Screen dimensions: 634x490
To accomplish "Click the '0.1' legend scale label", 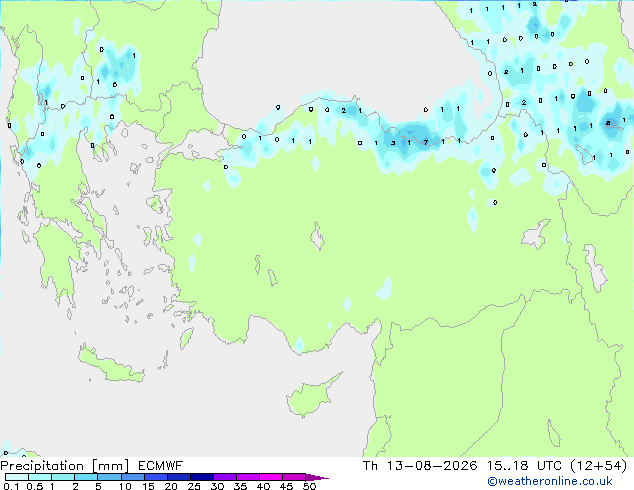I will pyautogui.click(x=11, y=486).
